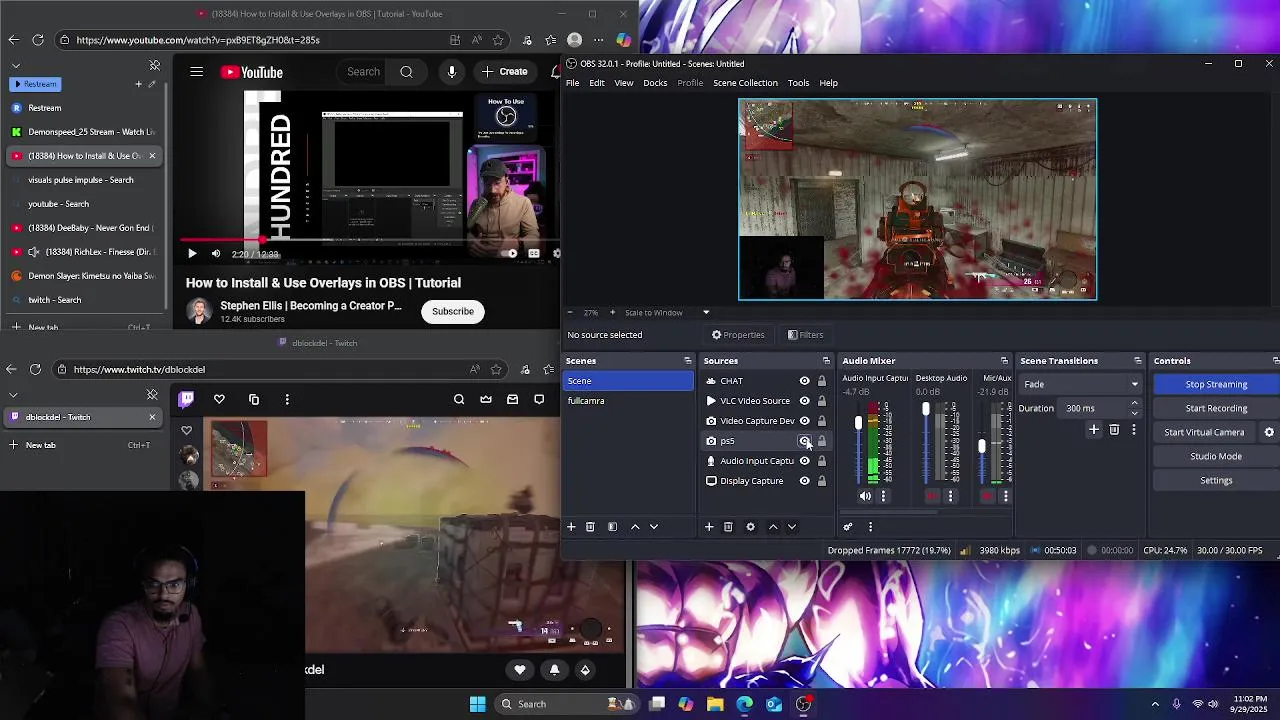Open the Audio Input Capture channel three-dot menu
The image size is (1280, 720).
(x=883, y=496)
